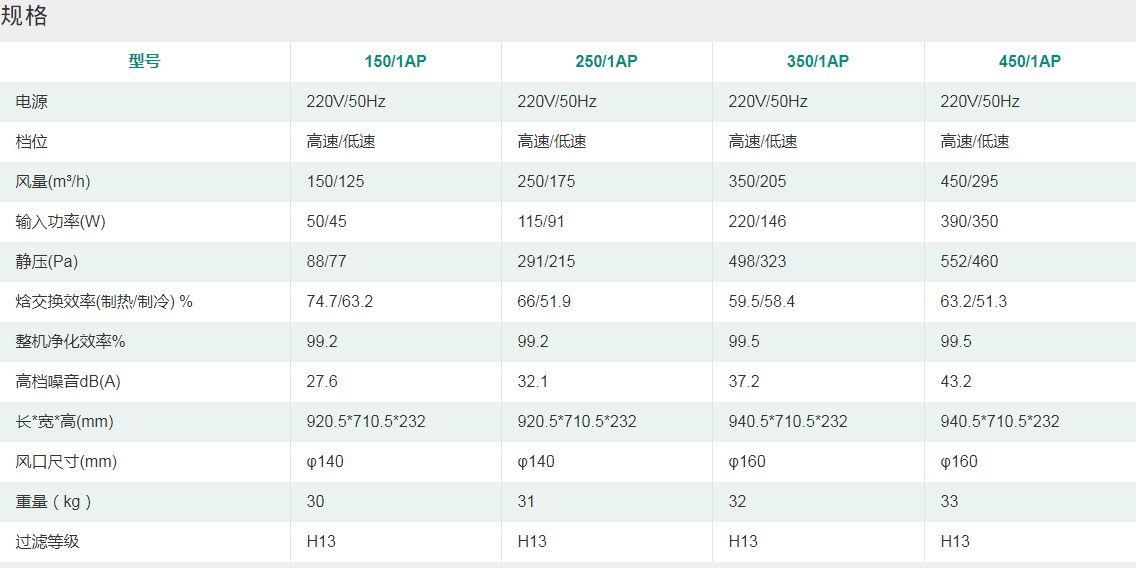The height and width of the screenshot is (568, 1136).
Task: Click the 350/1AP model column header
Action: coord(818,61)
